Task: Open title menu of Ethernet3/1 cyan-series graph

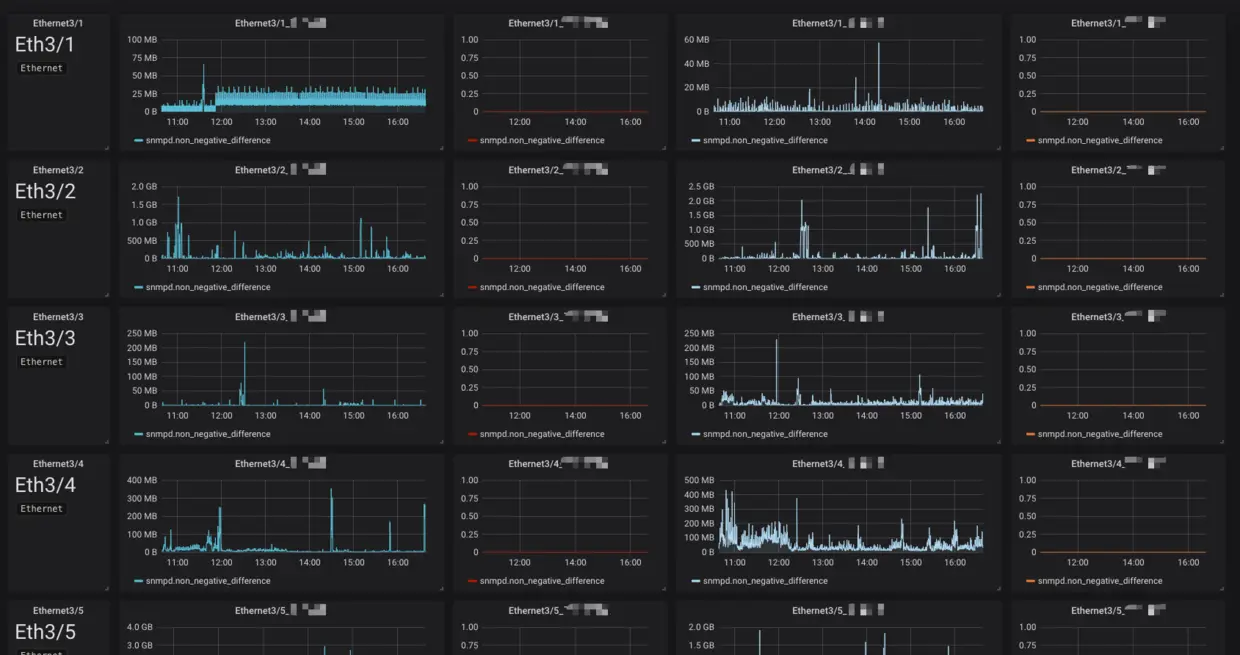Action: pyautogui.click(x=281, y=22)
